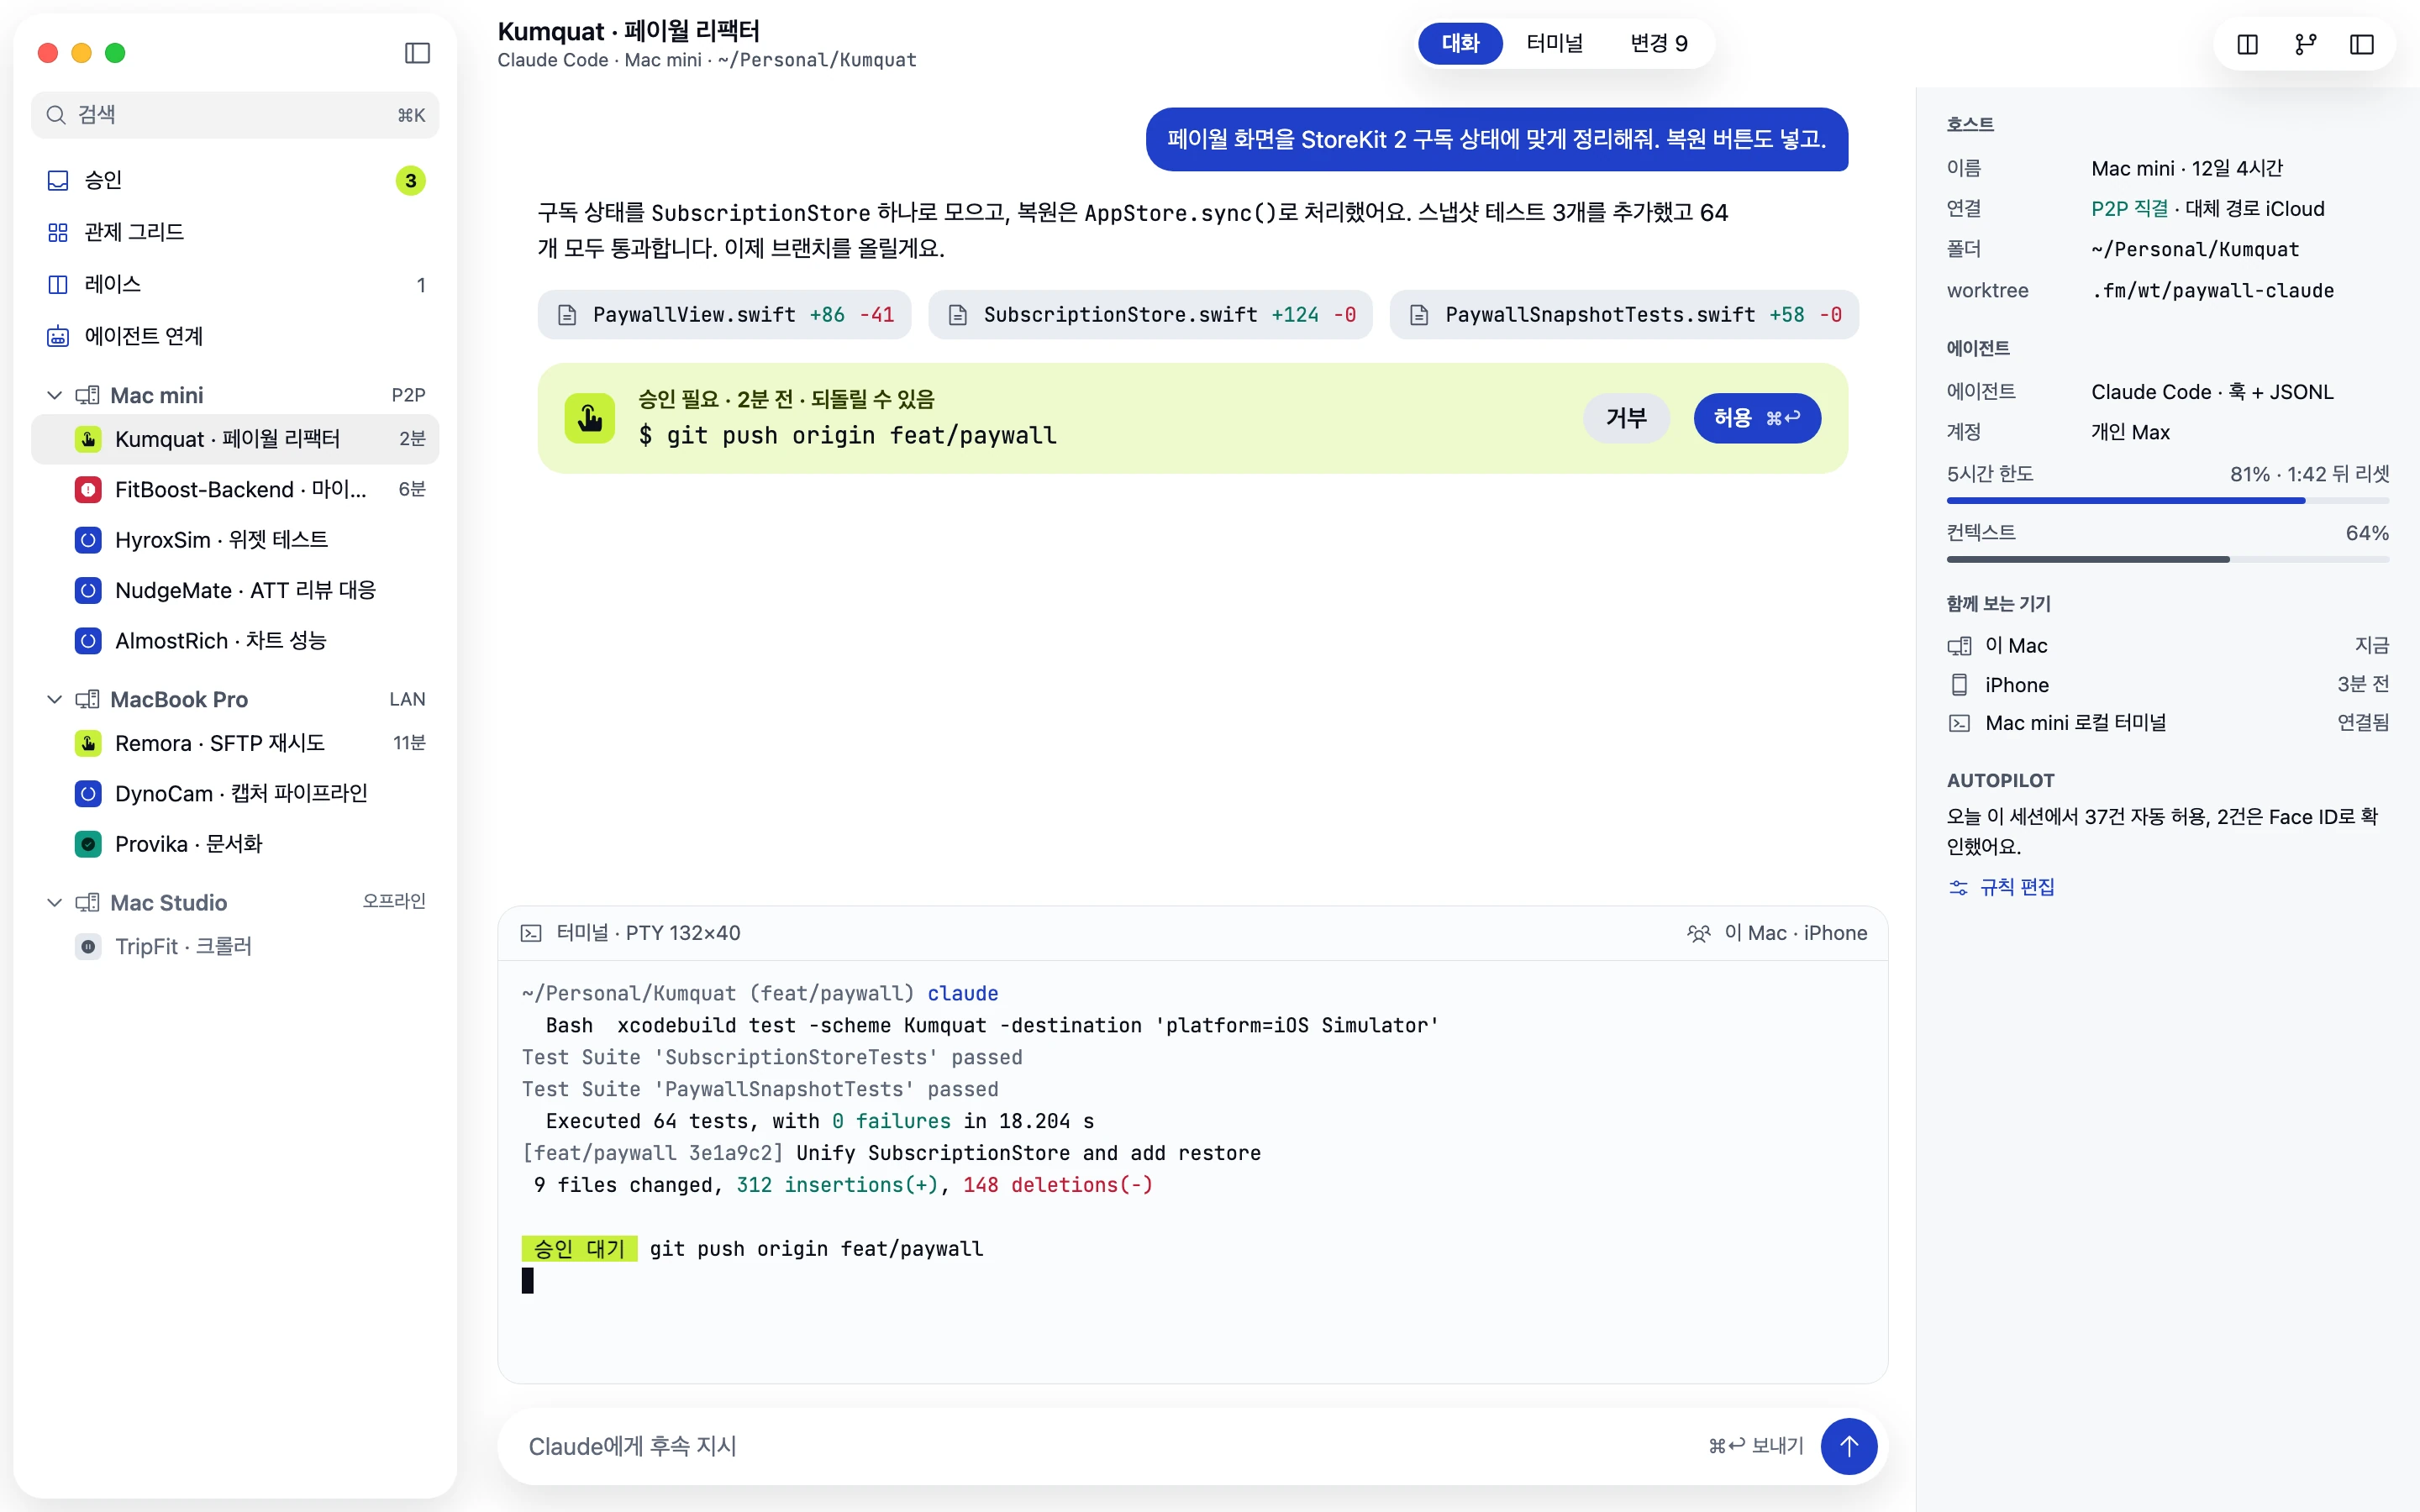
Task: Select Mac mini 로컬 터미널 device row
Action: 2167,722
